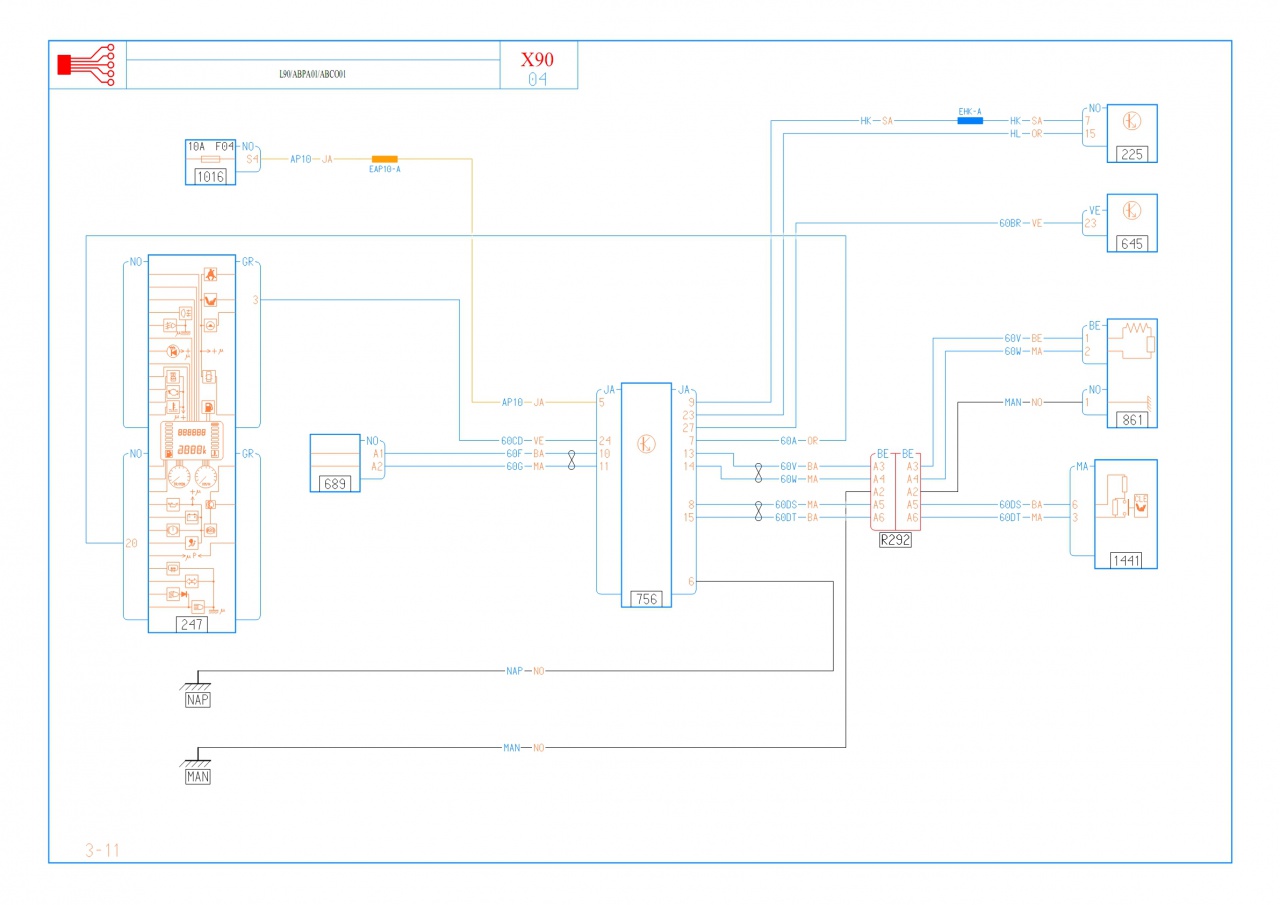Select component label 645
This screenshot has height=905, width=1280.
(1132, 243)
